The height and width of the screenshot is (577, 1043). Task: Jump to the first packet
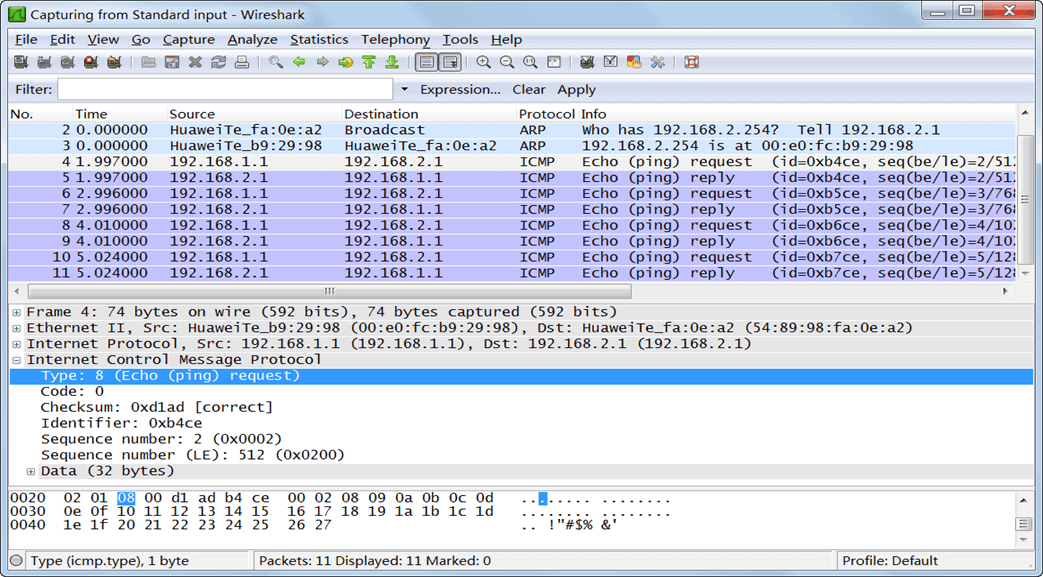[368, 62]
